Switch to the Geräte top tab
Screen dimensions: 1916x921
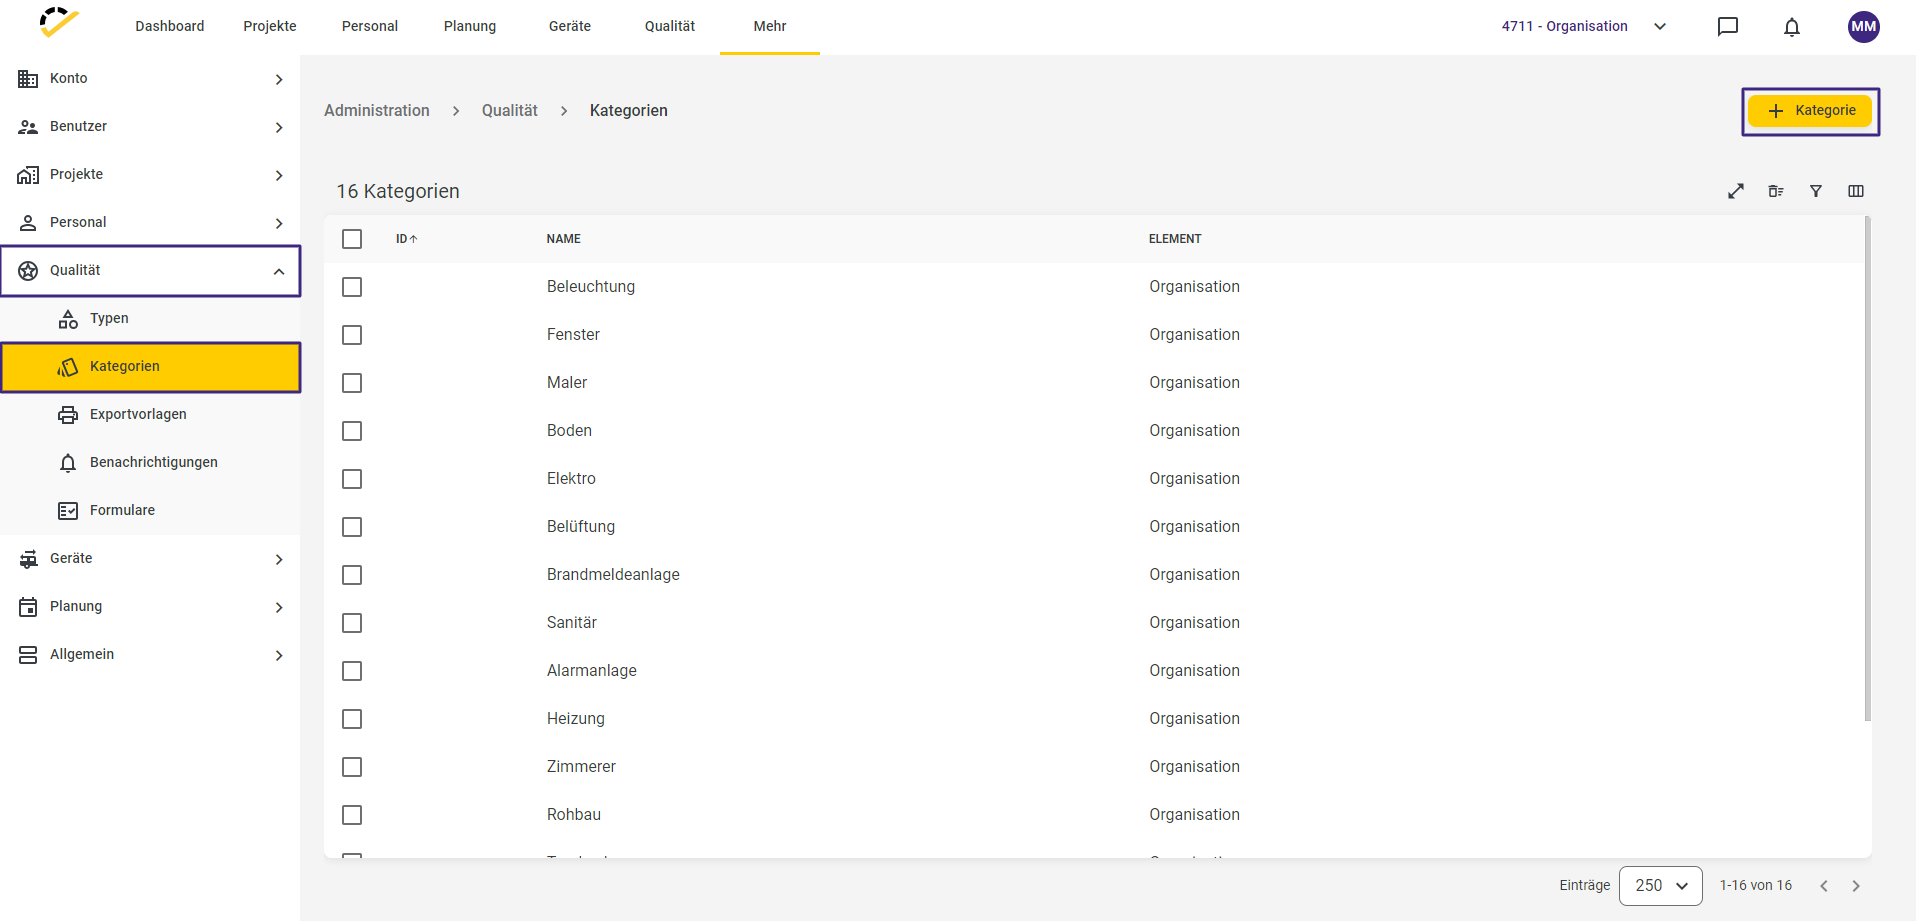pos(570,26)
